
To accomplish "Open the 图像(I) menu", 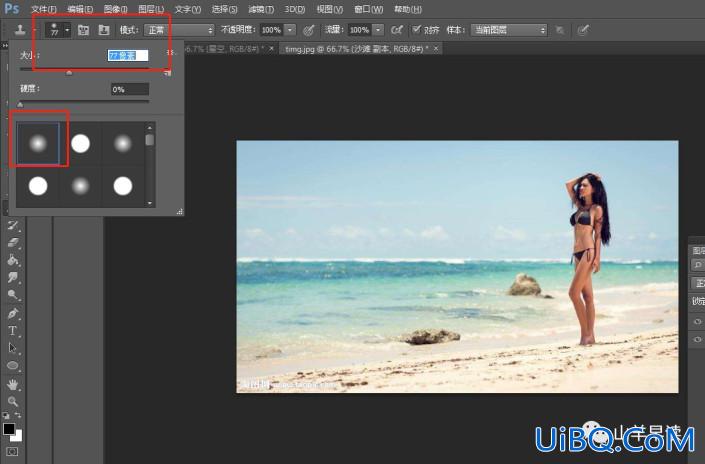I will pyautogui.click(x=115, y=9).
